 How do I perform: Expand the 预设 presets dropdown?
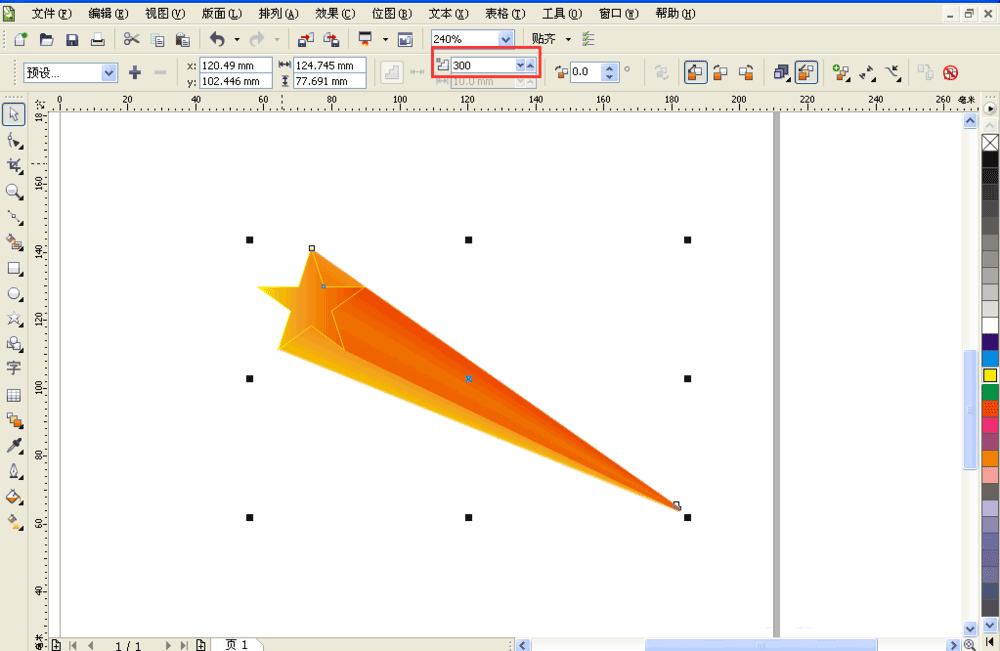coord(109,73)
